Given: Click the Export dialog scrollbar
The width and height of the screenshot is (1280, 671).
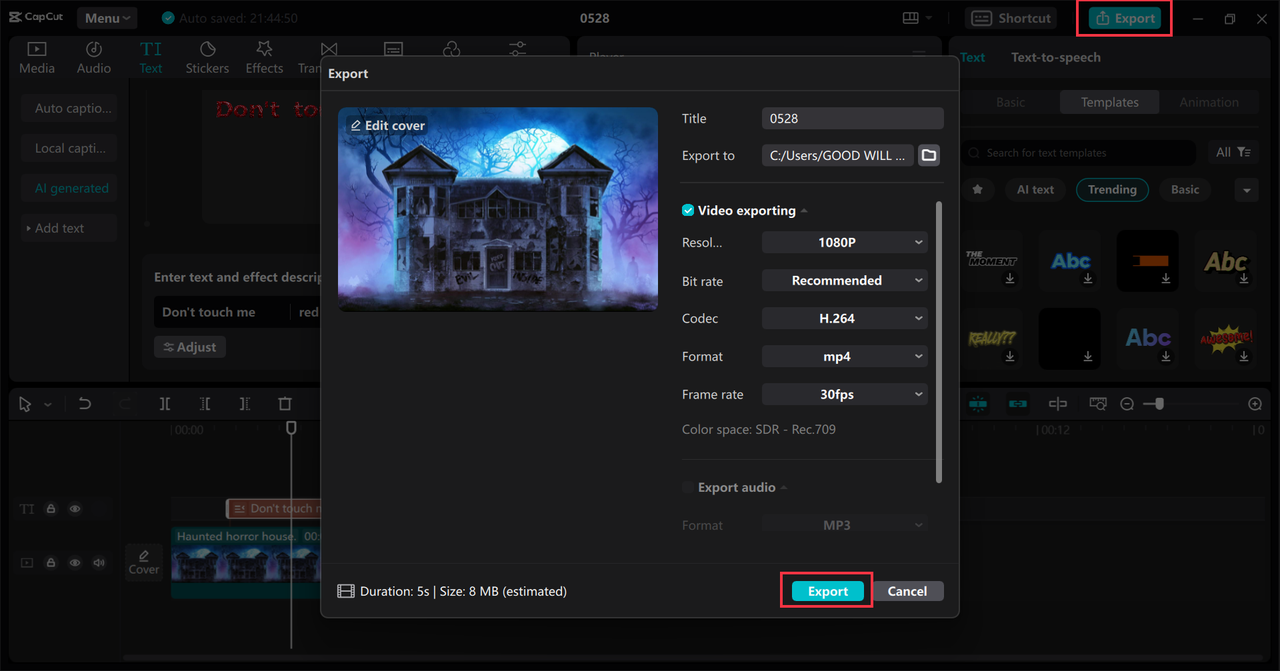Looking at the screenshot, I should 939,342.
